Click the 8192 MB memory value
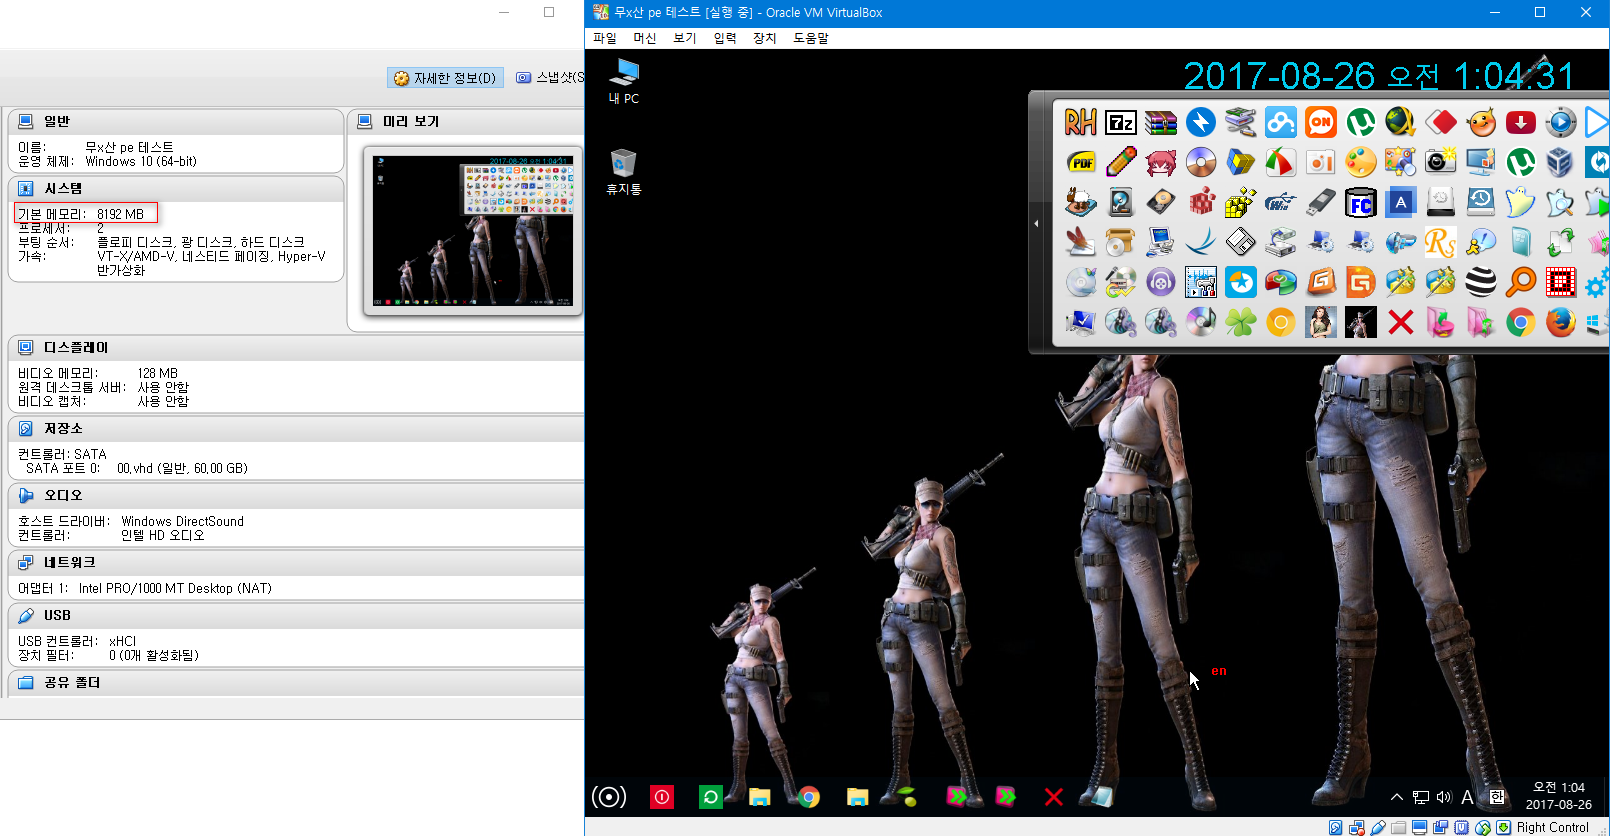 click(x=120, y=214)
